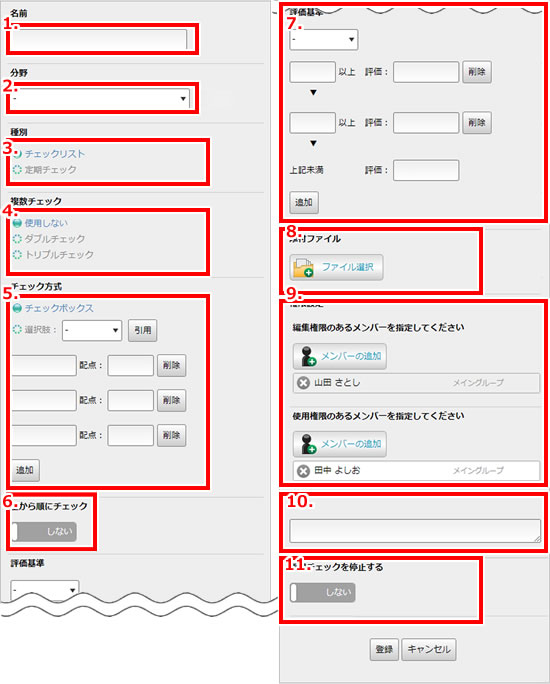Image resolution: width=550 pixels, height=684 pixels.
Task: Open 評価基準 dropdown in right panel
Action: pyautogui.click(x=324, y=40)
